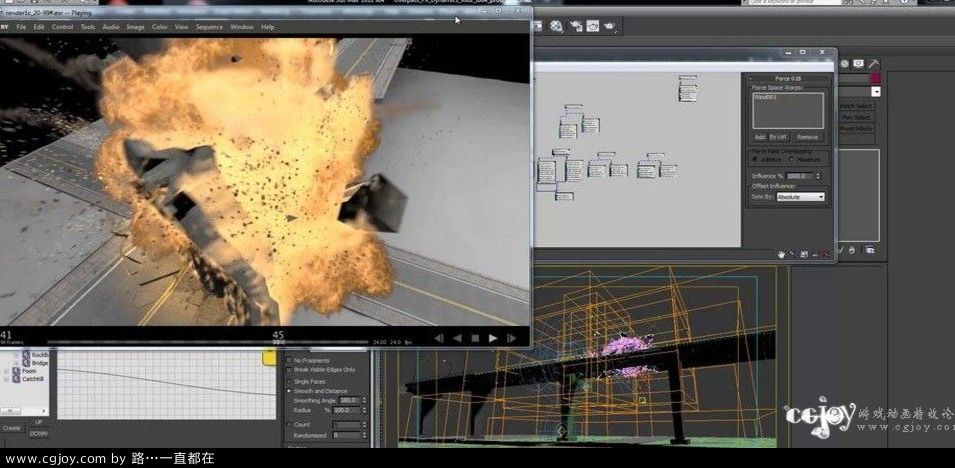
Task: Click the Render Setup icon in 3ds Max toolbar
Action: (576, 26)
